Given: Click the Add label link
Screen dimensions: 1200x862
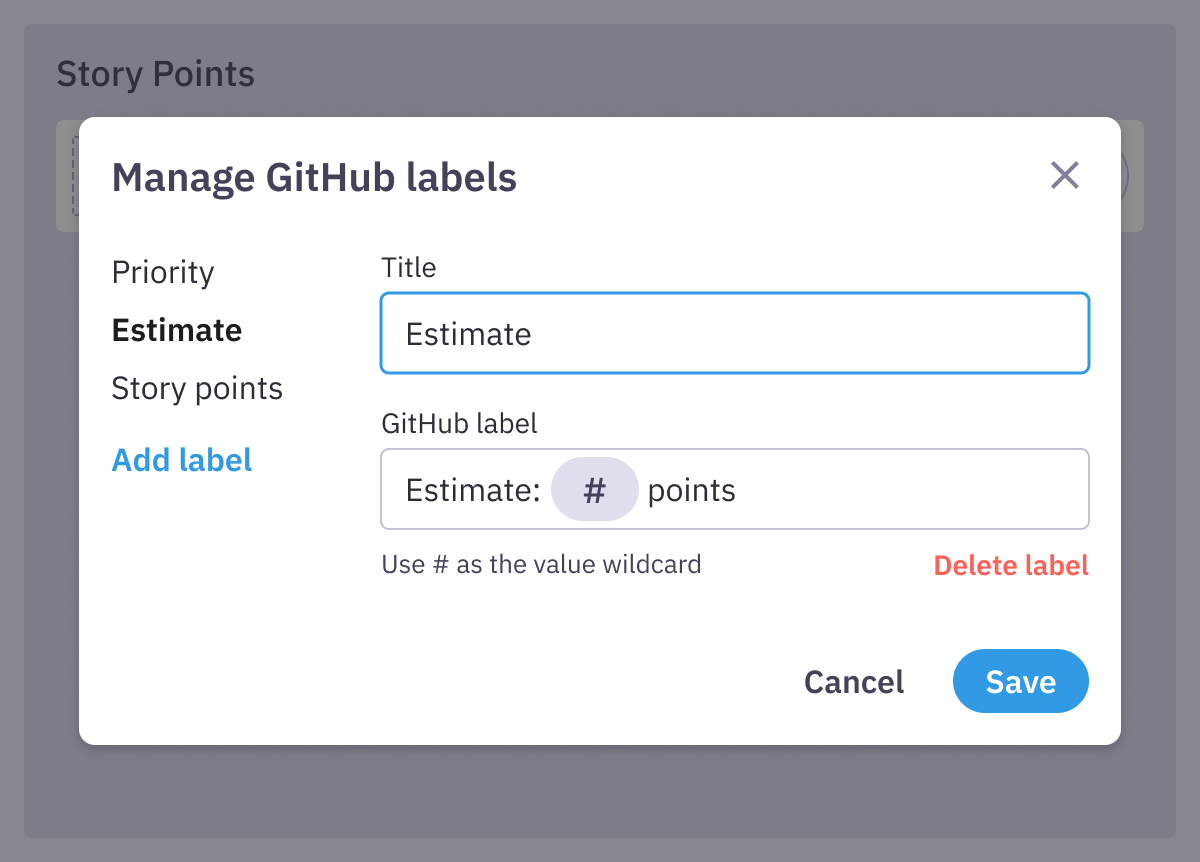Looking at the screenshot, I should pyautogui.click(x=182, y=460).
